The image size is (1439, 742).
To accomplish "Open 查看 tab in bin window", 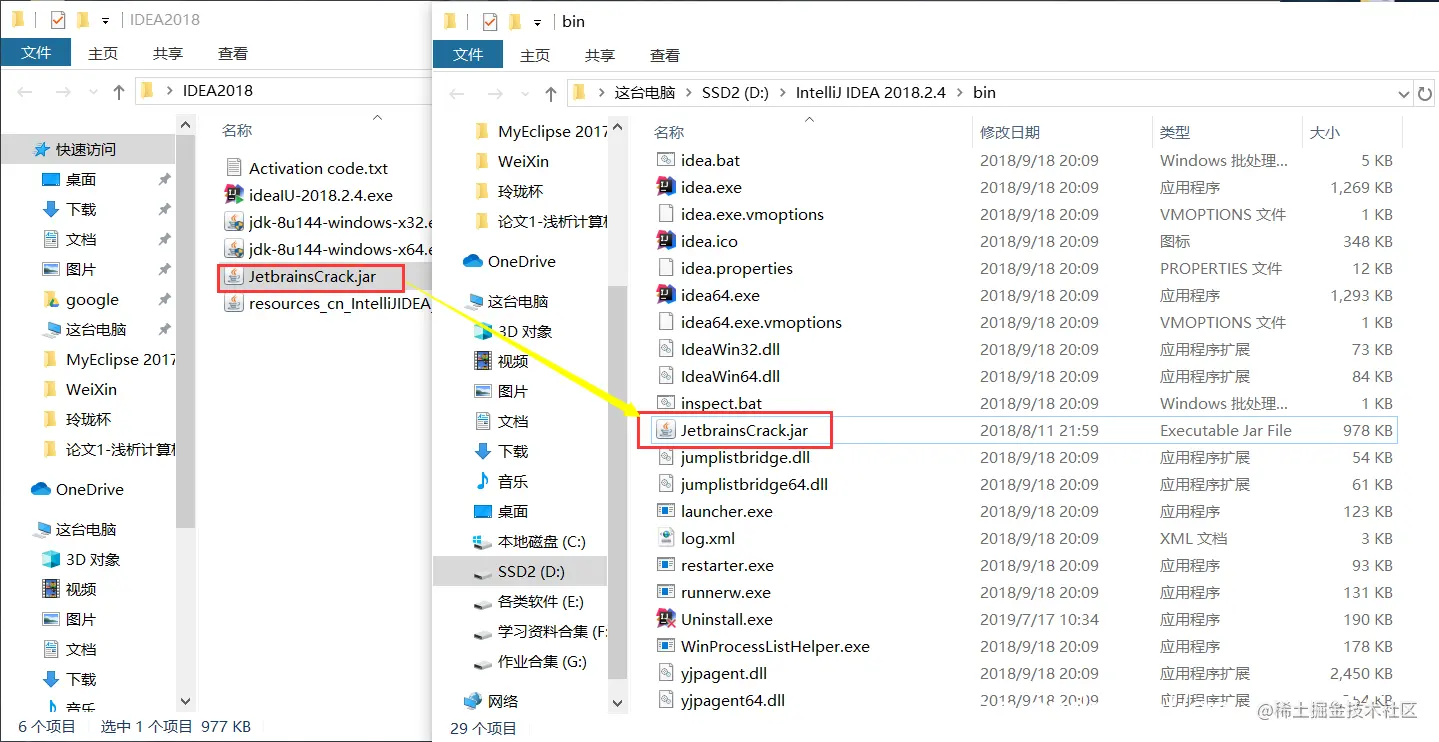I will click(665, 55).
